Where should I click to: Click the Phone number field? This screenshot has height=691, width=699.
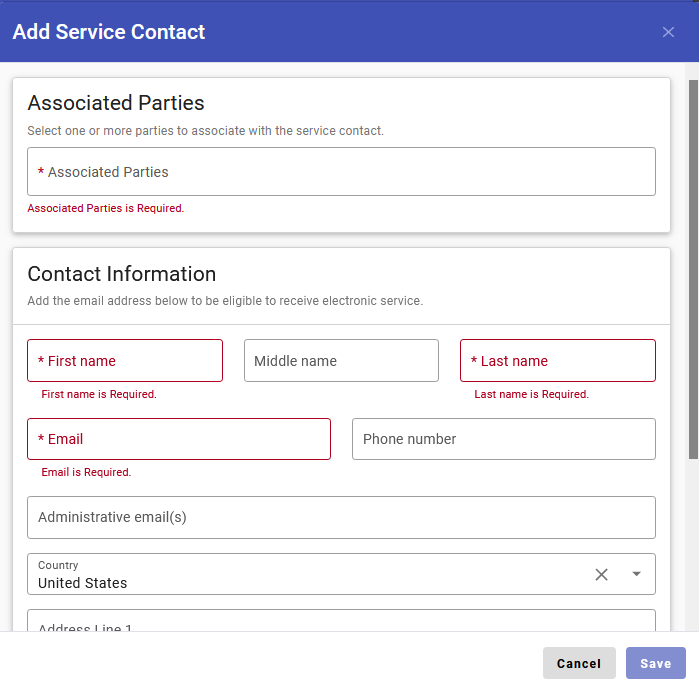point(503,439)
